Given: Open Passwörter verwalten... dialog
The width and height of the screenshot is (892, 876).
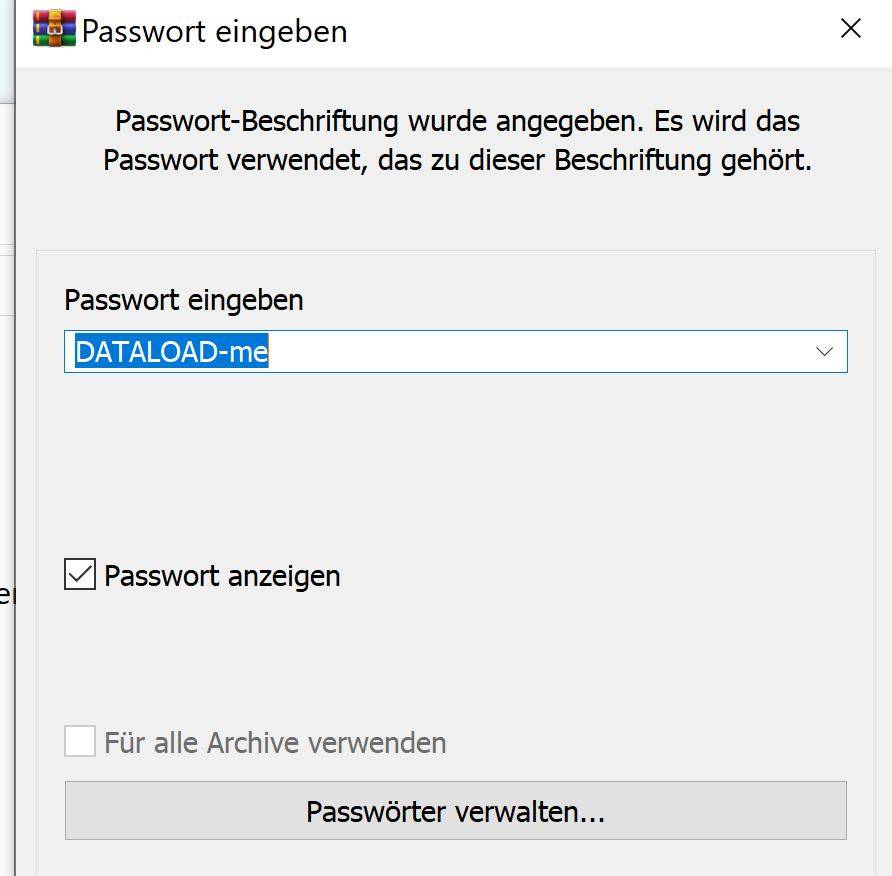Looking at the screenshot, I should click(x=456, y=811).
